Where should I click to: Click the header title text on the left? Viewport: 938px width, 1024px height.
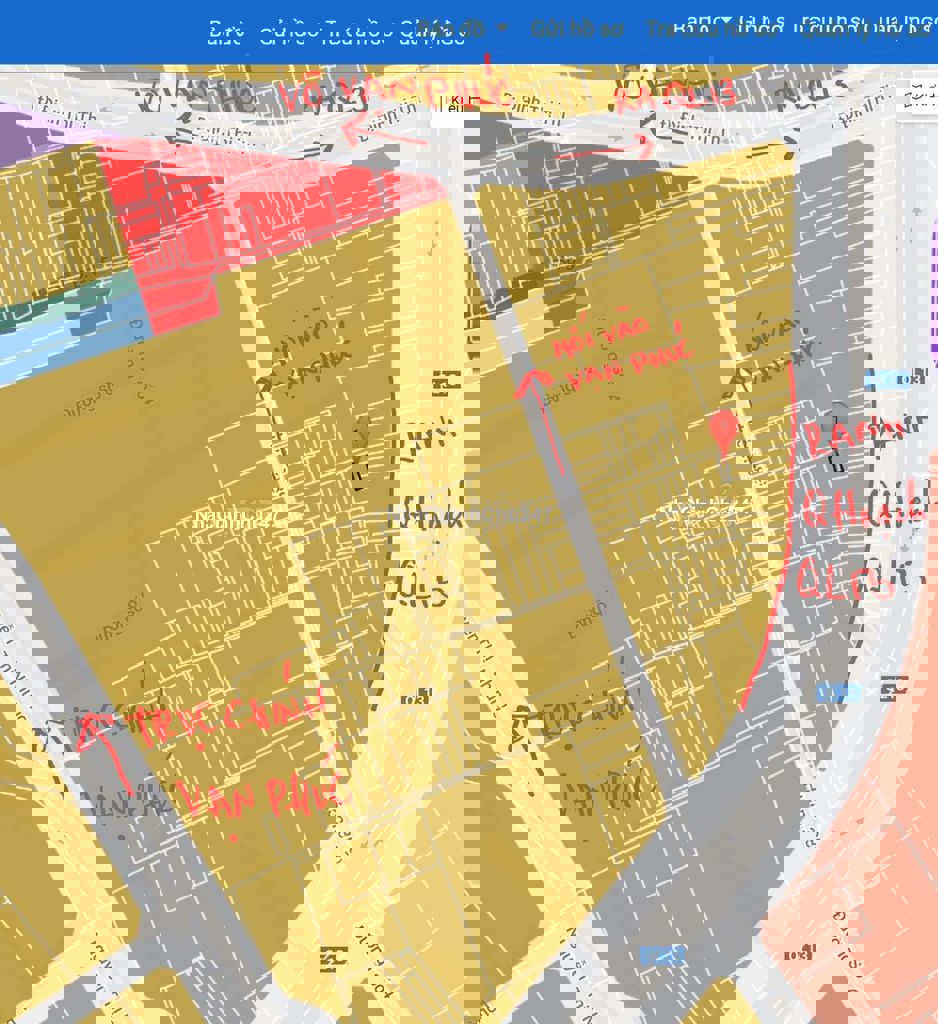(336, 35)
